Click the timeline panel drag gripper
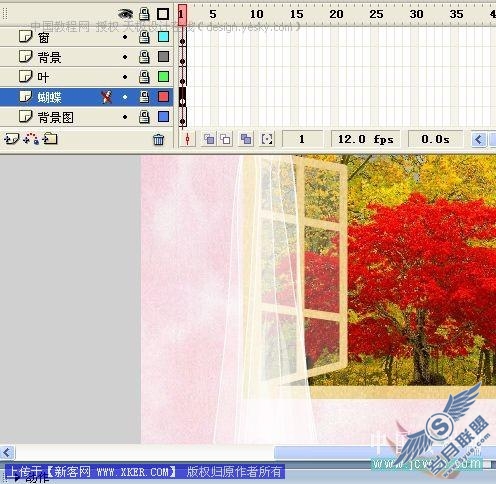The image size is (496, 484). (5, 14)
